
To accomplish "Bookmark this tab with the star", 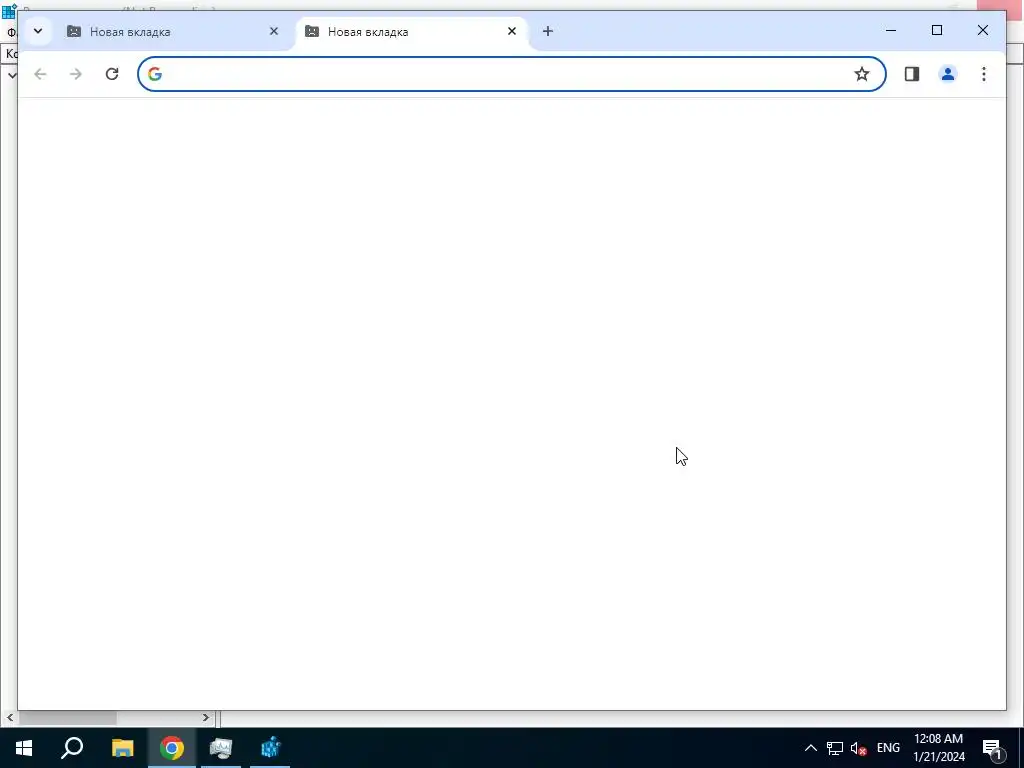I will tap(862, 74).
